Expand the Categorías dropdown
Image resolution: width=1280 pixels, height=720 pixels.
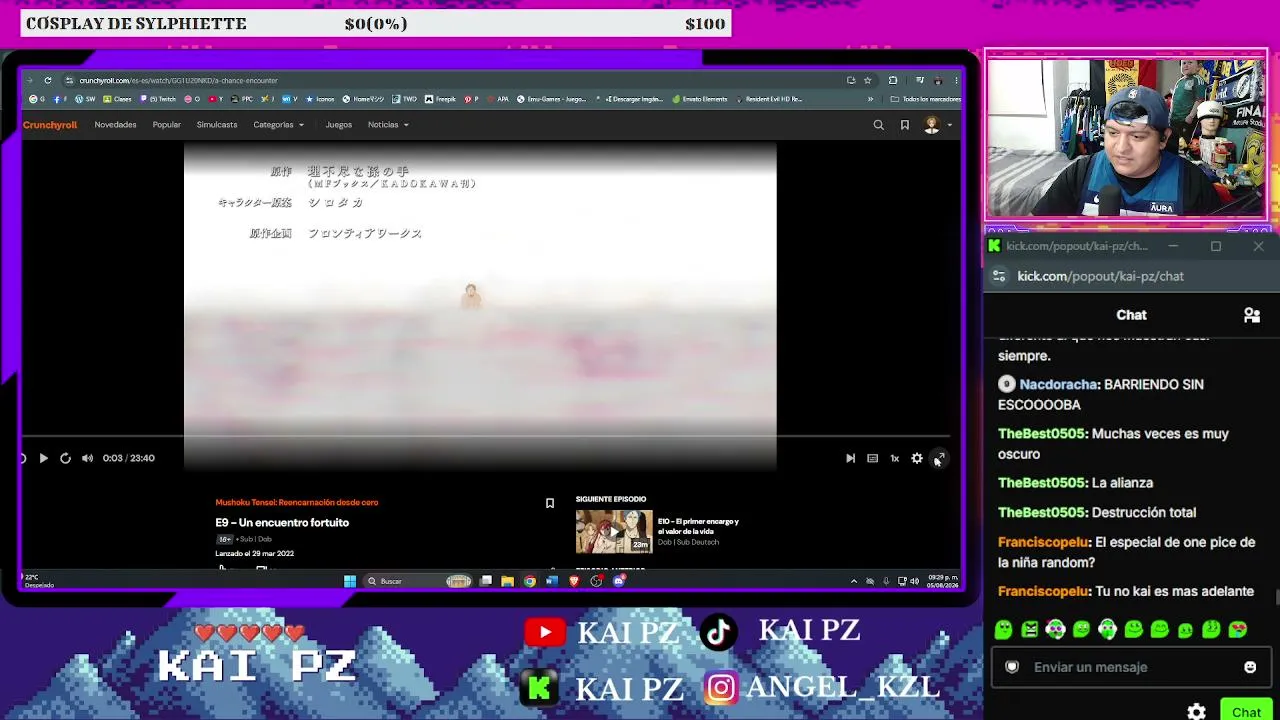point(278,125)
